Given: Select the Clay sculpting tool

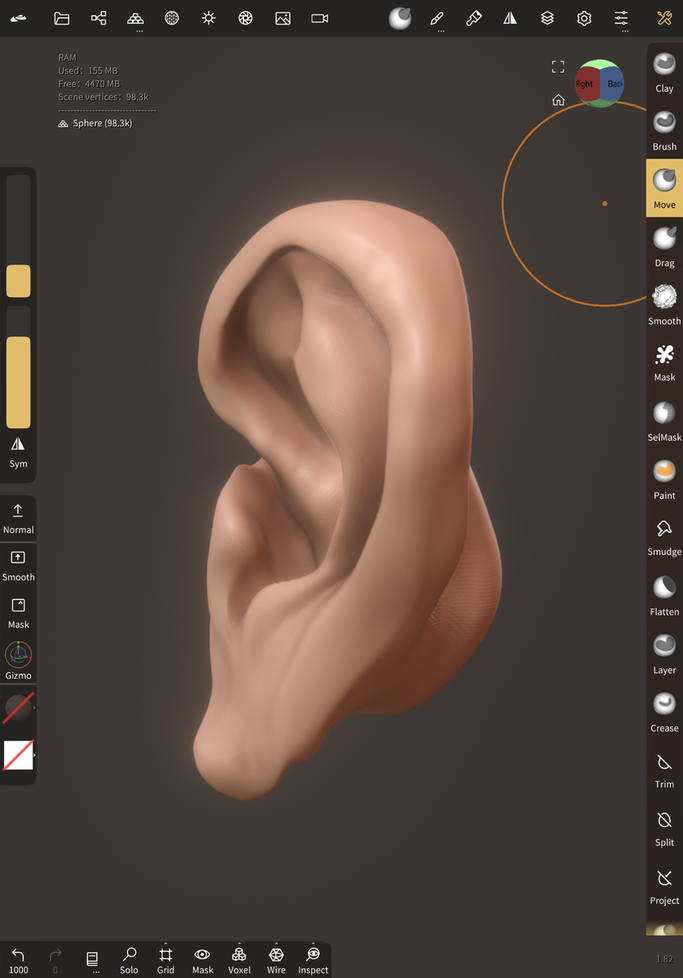Looking at the screenshot, I should tap(664, 70).
